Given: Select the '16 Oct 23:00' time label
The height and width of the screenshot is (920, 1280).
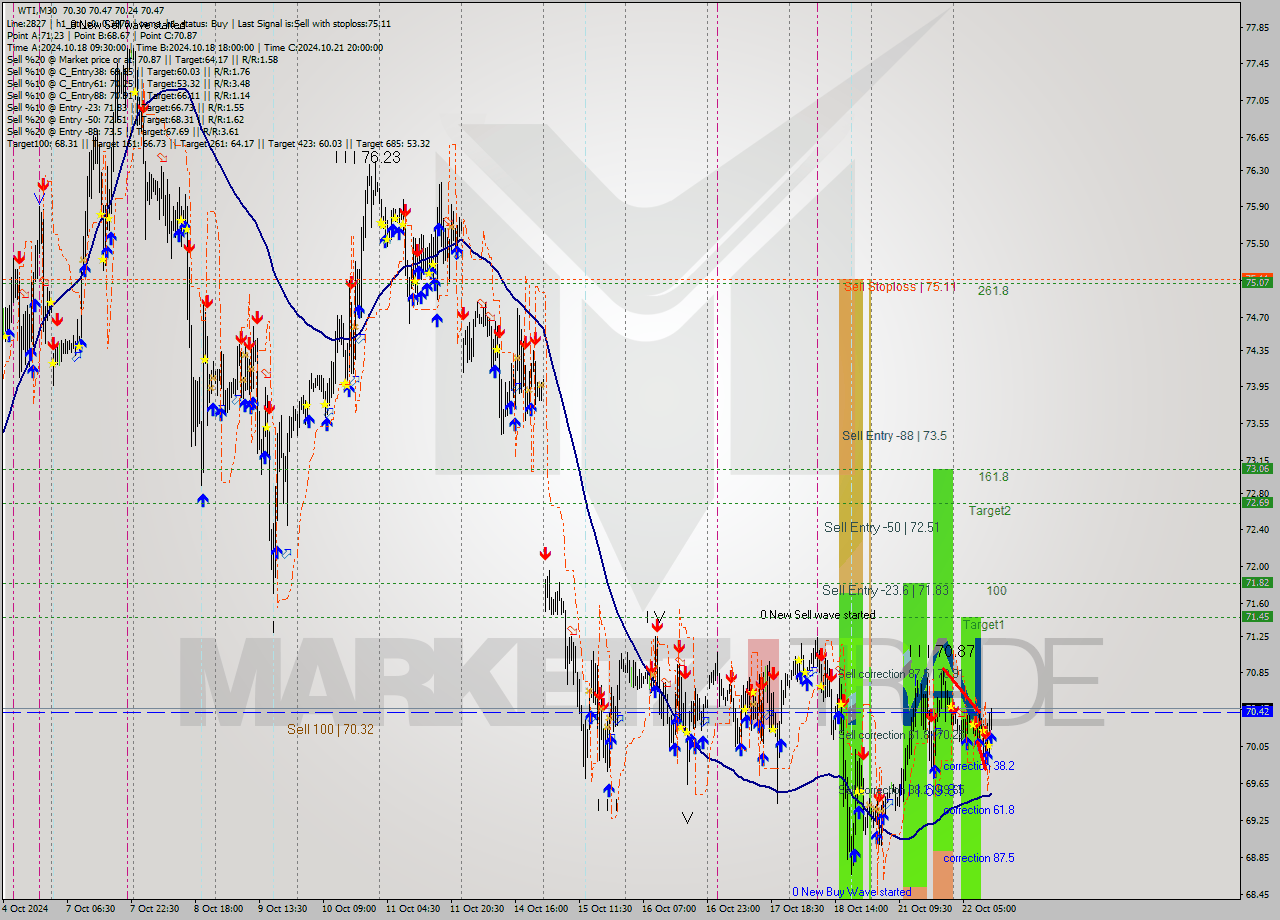Looking at the screenshot, I should click(735, 909).
